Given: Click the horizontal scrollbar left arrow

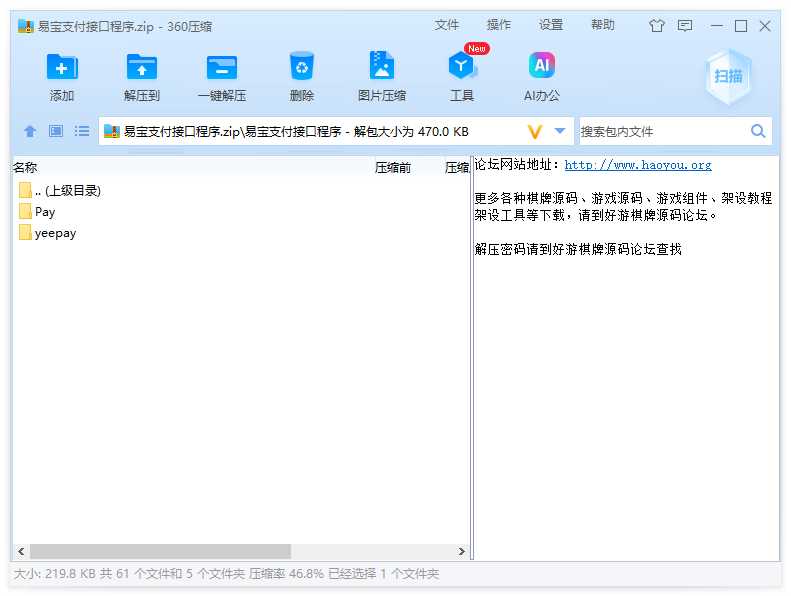Looking at the screenshot, I should point(21,551).
